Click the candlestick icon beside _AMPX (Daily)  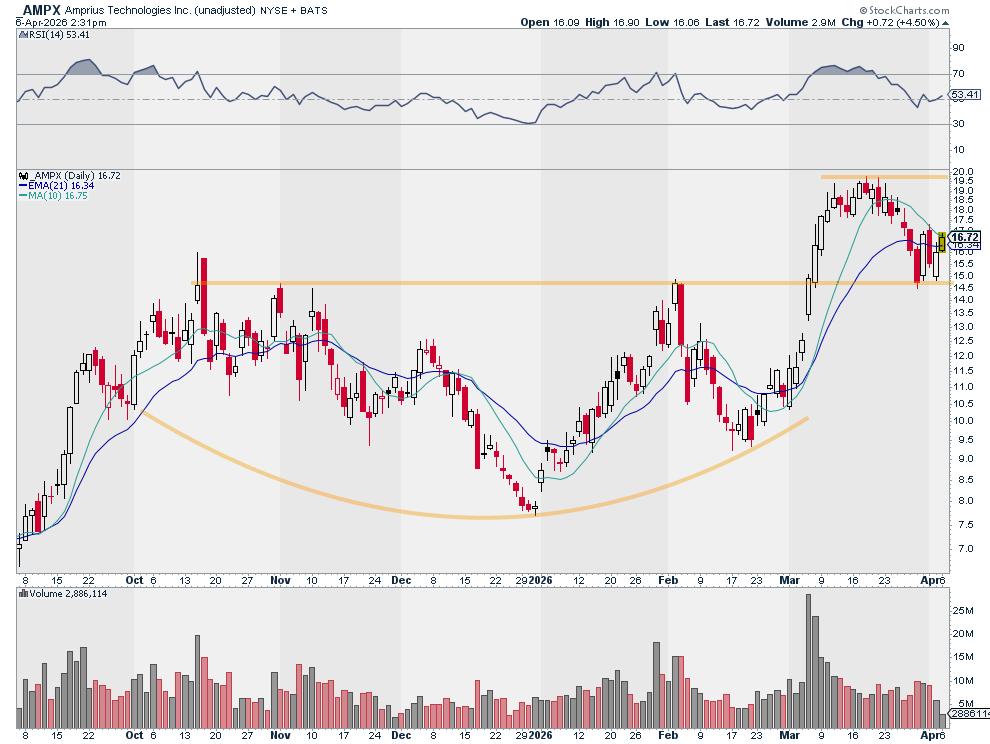click(23, 176)
